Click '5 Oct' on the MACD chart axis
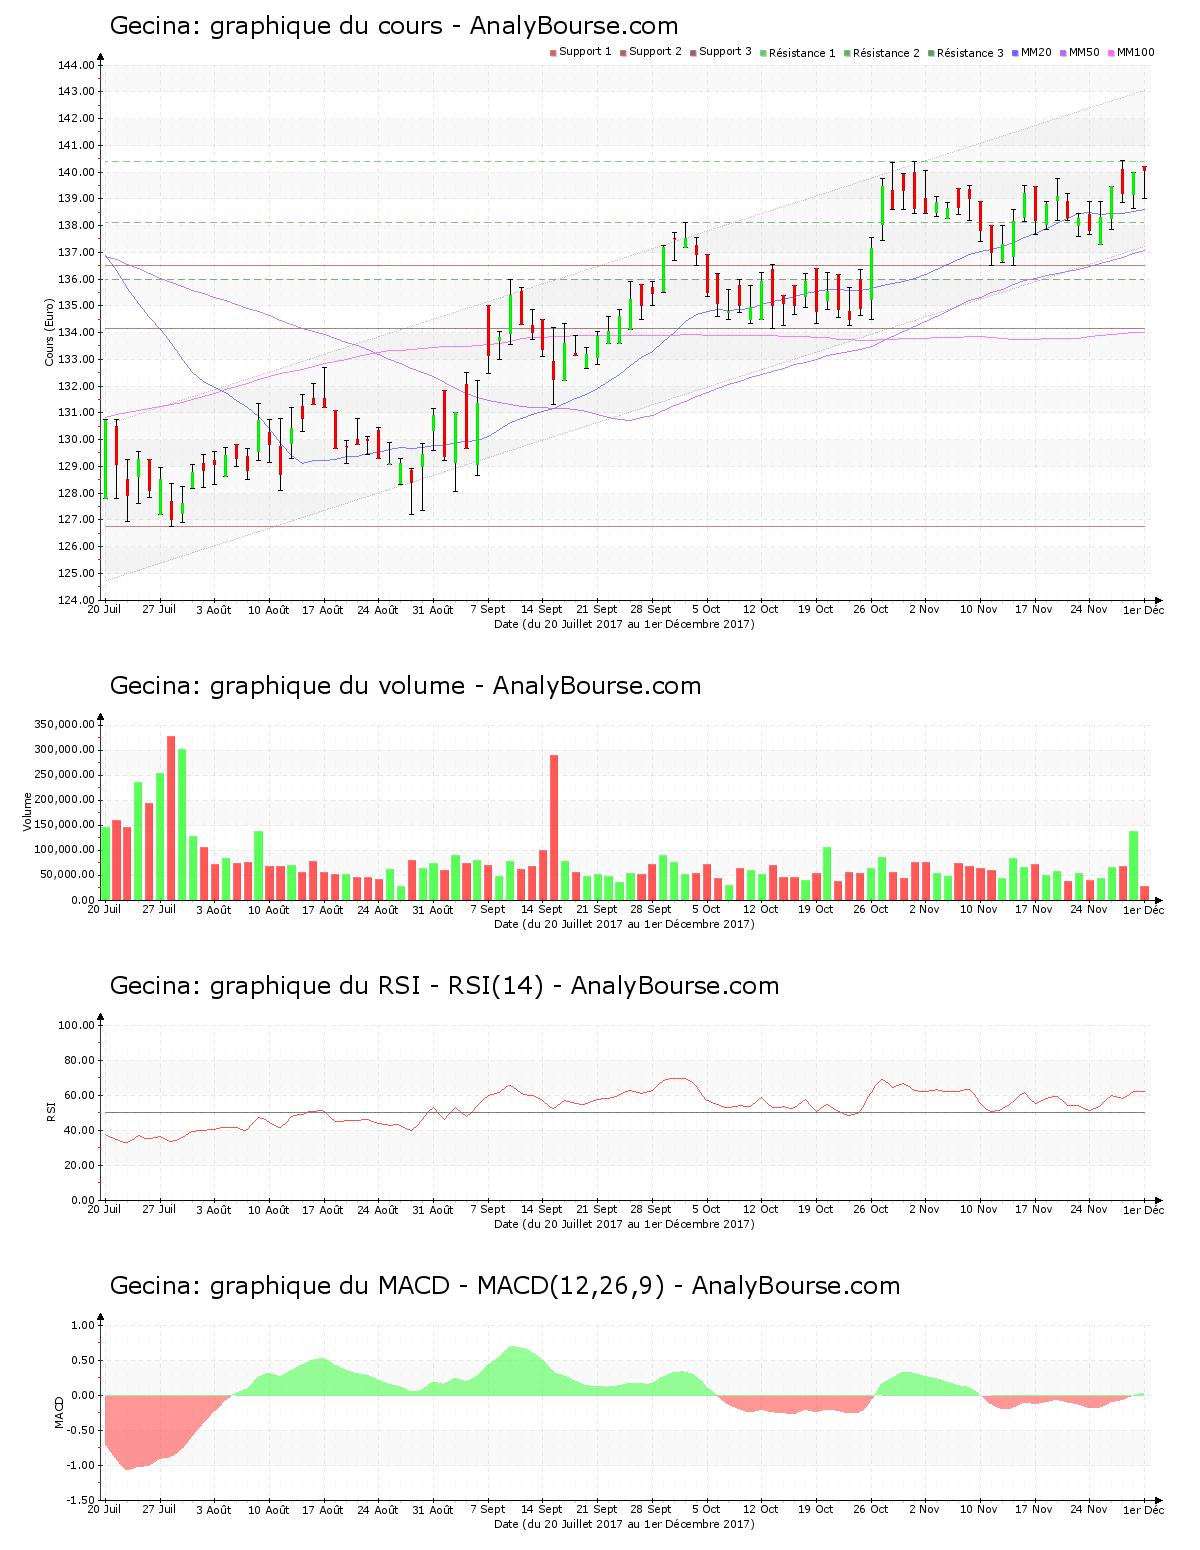Viewport: 1200px width, 1550px height. point(706,1509)
